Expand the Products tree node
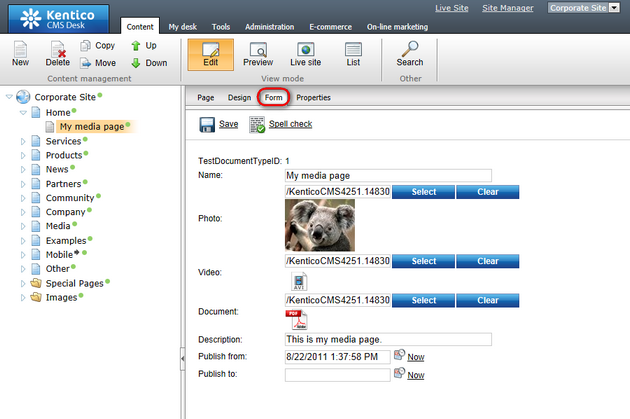 coord(23,155)
